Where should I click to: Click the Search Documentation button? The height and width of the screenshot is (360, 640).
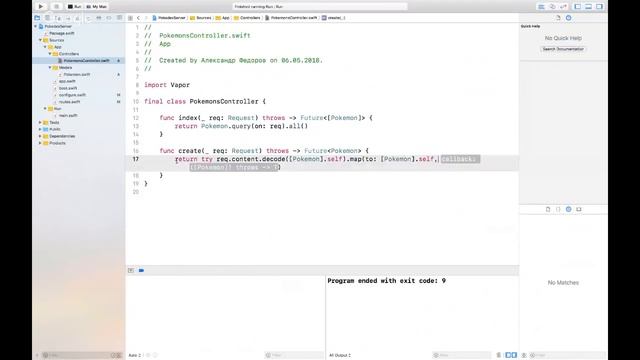[x=563, y=49]
